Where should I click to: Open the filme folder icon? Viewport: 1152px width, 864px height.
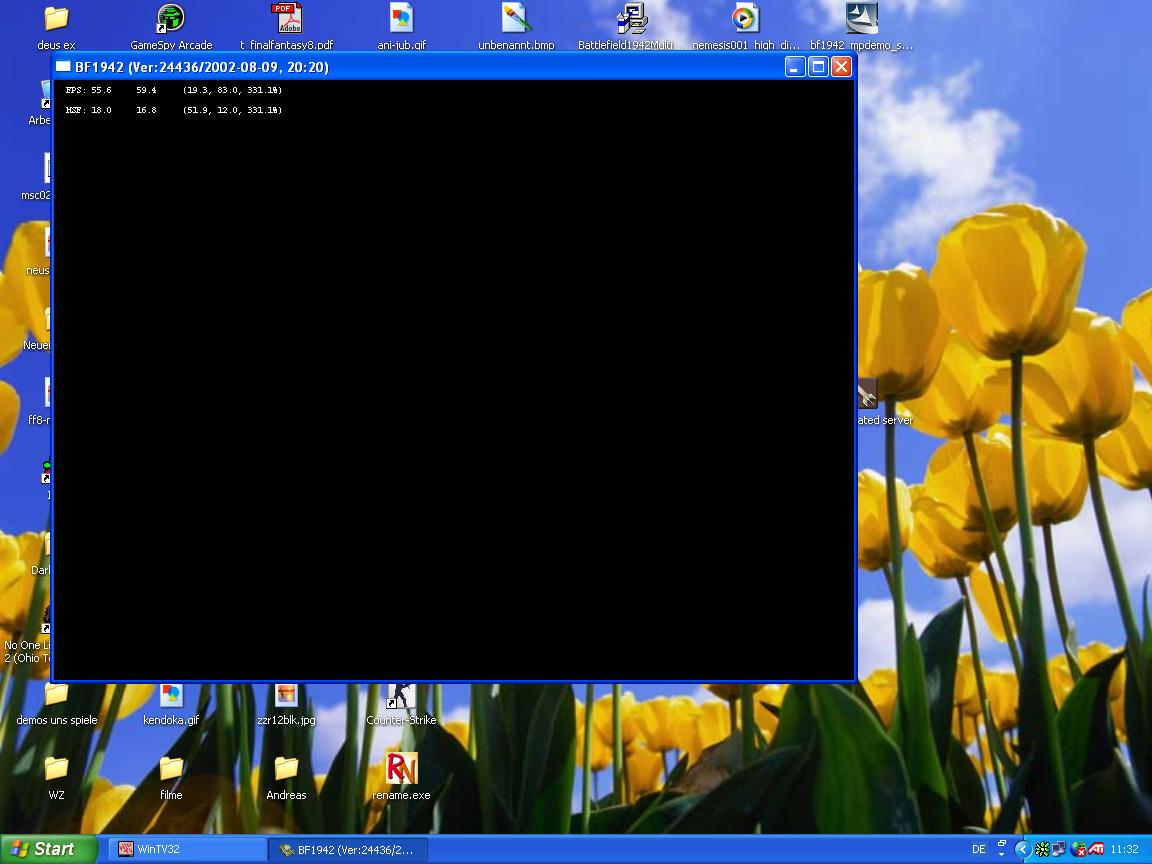click(x=170, y=768)
